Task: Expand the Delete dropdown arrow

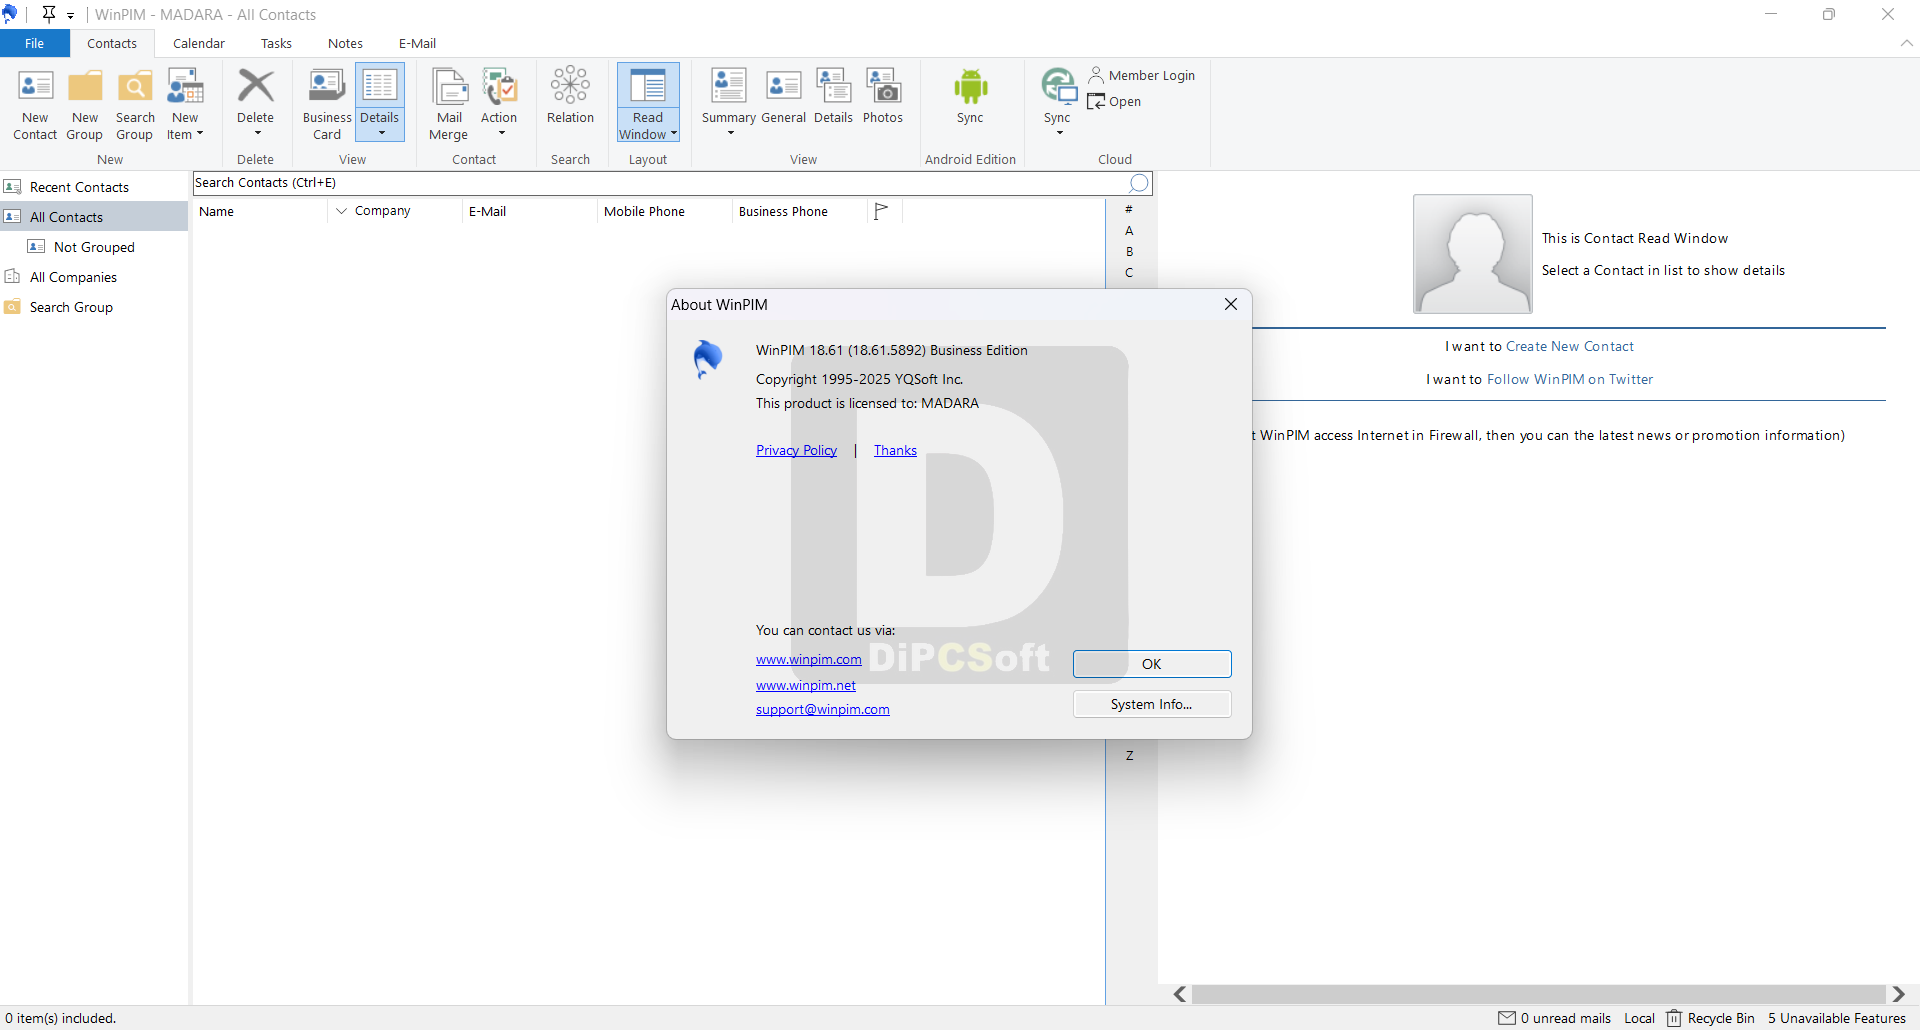Action: pos(257,133)
